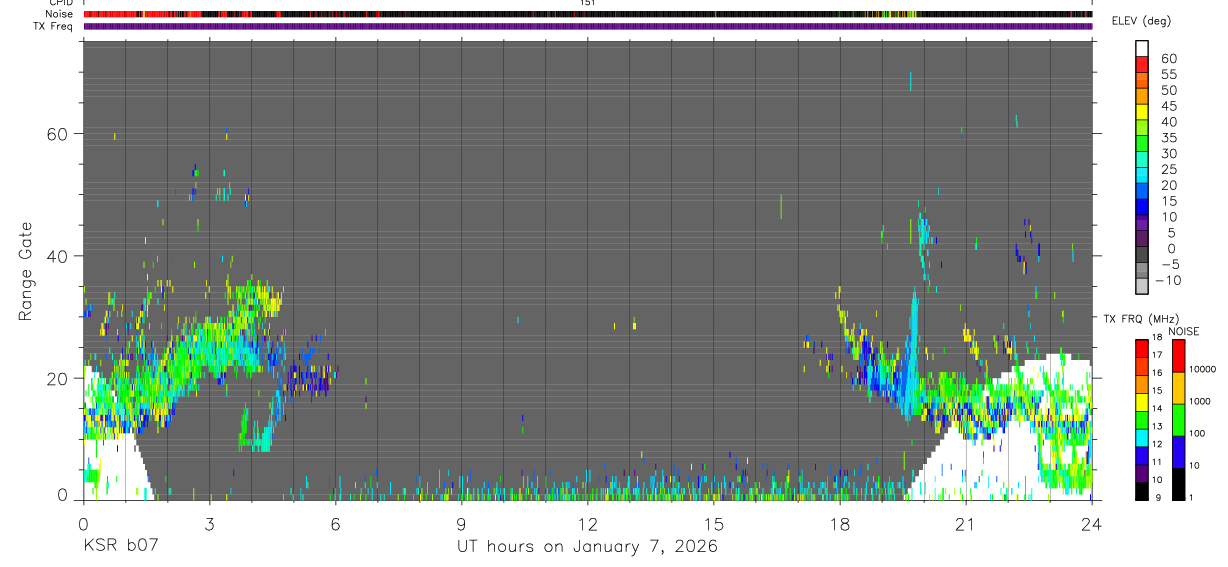Select the red 18 MHz TX frequency swatch
Image resolution: width=1228 pixels, height=567 pixels.
coord(1142,349)
